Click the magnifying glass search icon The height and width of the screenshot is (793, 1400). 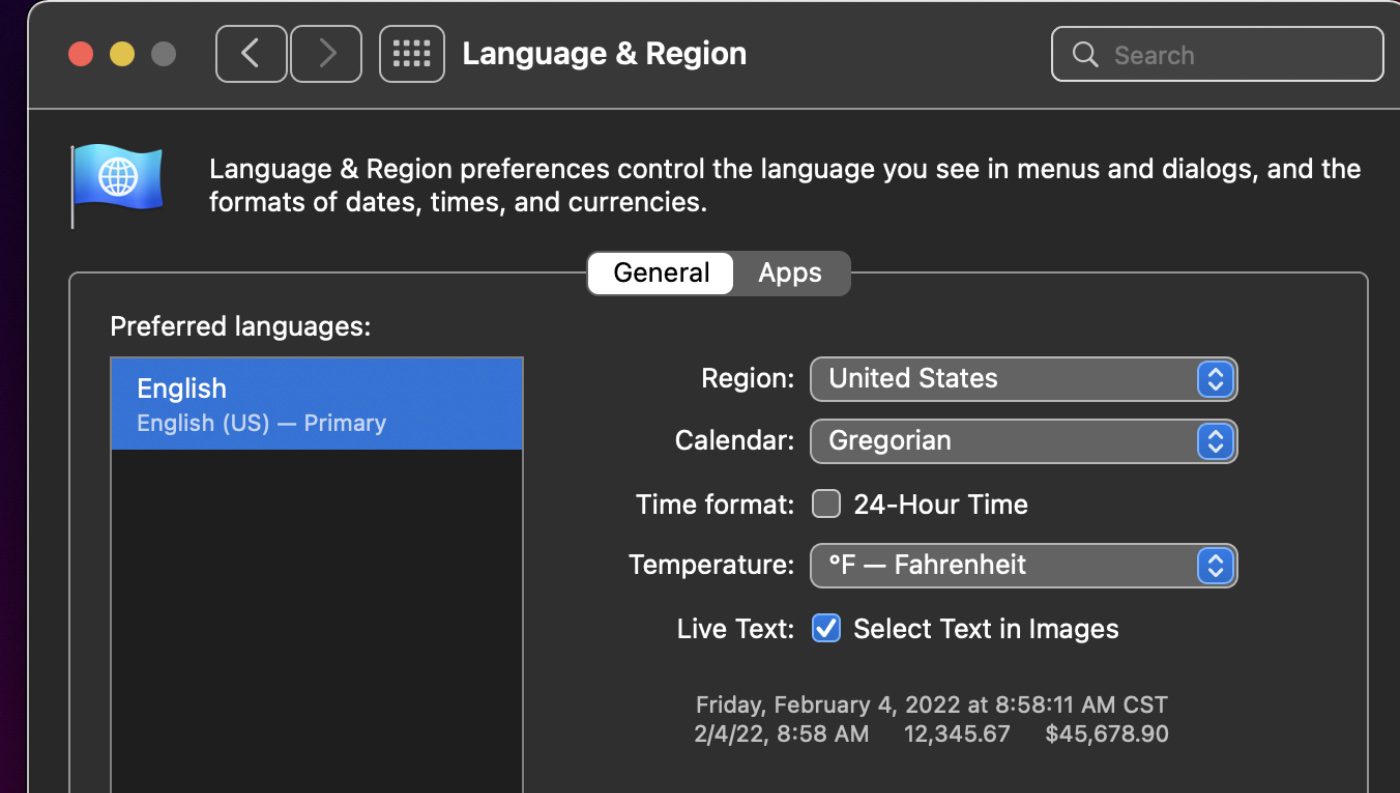[1085, 55]
